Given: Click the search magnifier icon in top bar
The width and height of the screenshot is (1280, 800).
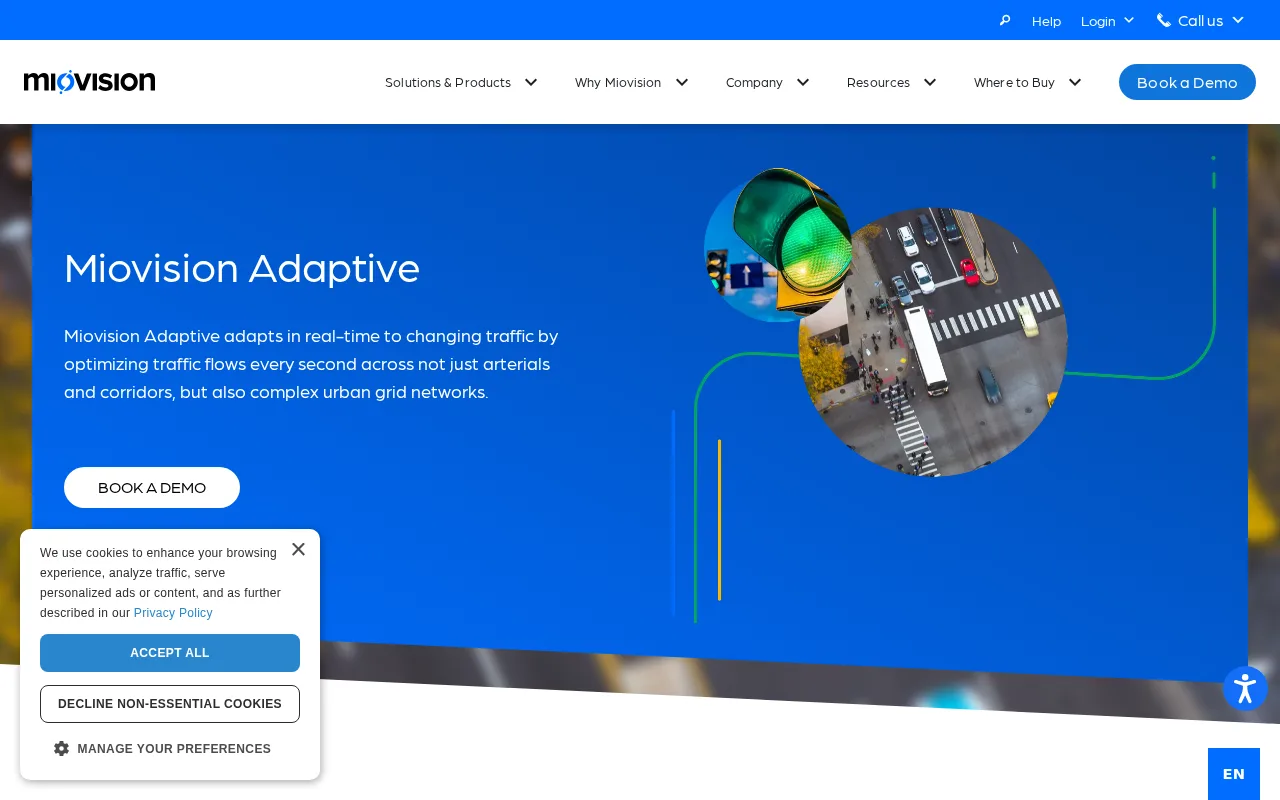Looking at the screenshot, I should (x=1005, y=20).
